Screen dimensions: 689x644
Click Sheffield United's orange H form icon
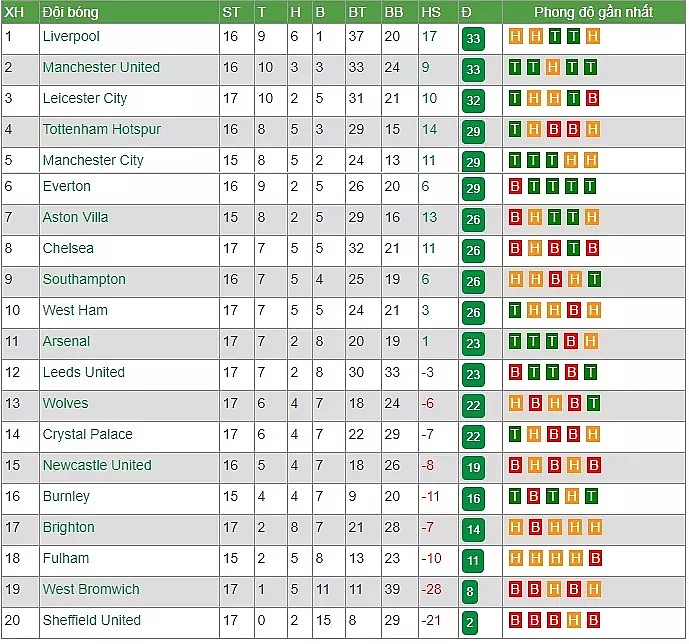click(573, 620)
